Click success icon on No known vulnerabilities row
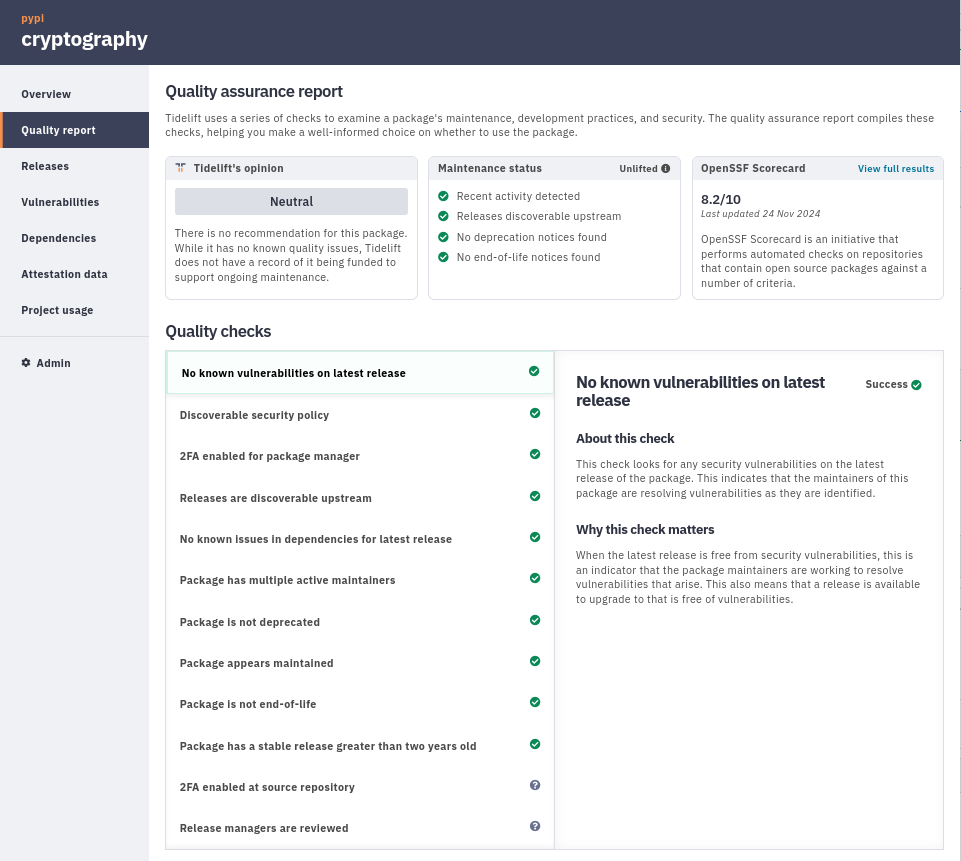 coord(534,371)
